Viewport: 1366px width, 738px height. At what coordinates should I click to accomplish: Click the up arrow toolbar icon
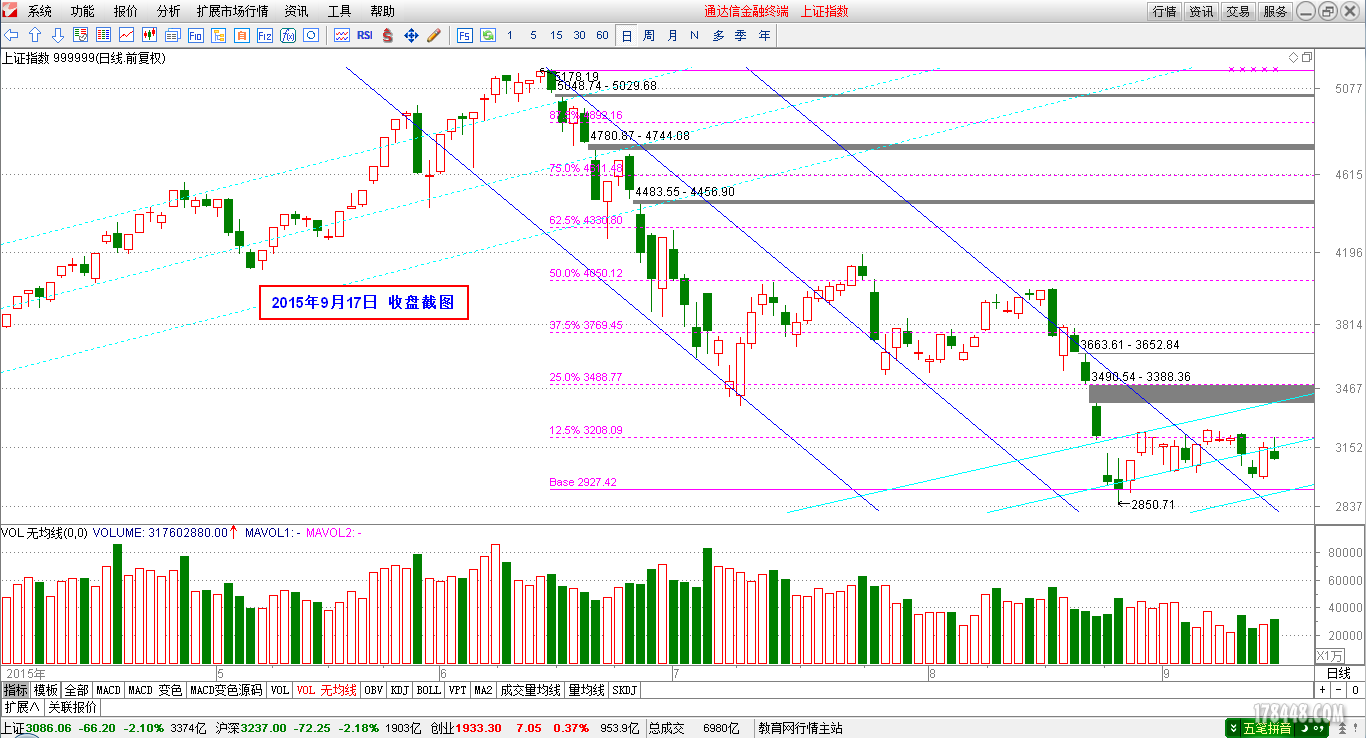tap(35, 35)
